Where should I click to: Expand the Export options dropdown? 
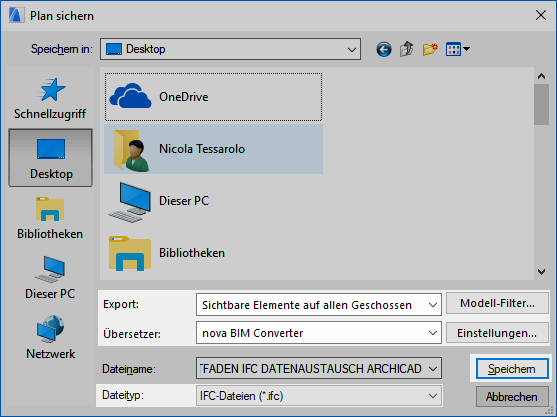pos(319,305)
